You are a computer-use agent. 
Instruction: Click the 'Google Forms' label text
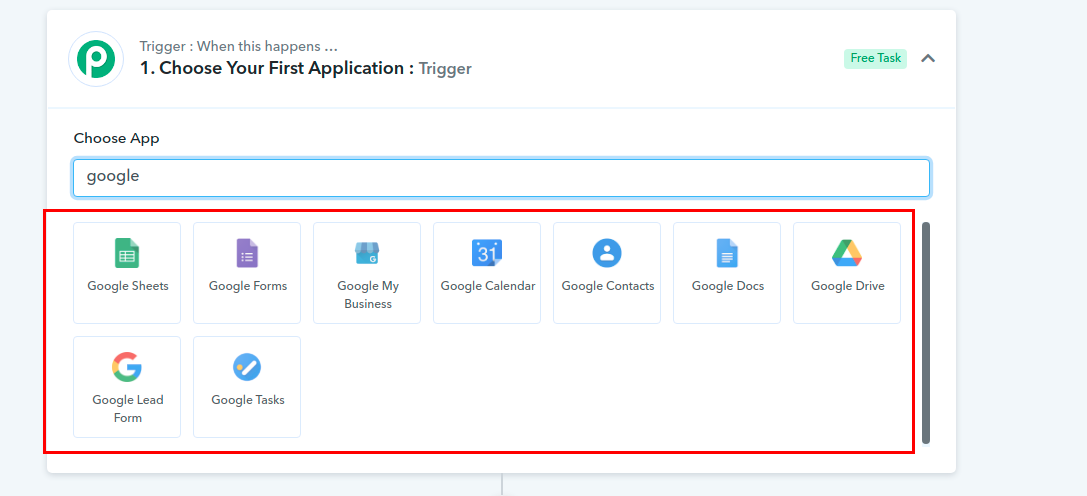click(x=247, y=286)
